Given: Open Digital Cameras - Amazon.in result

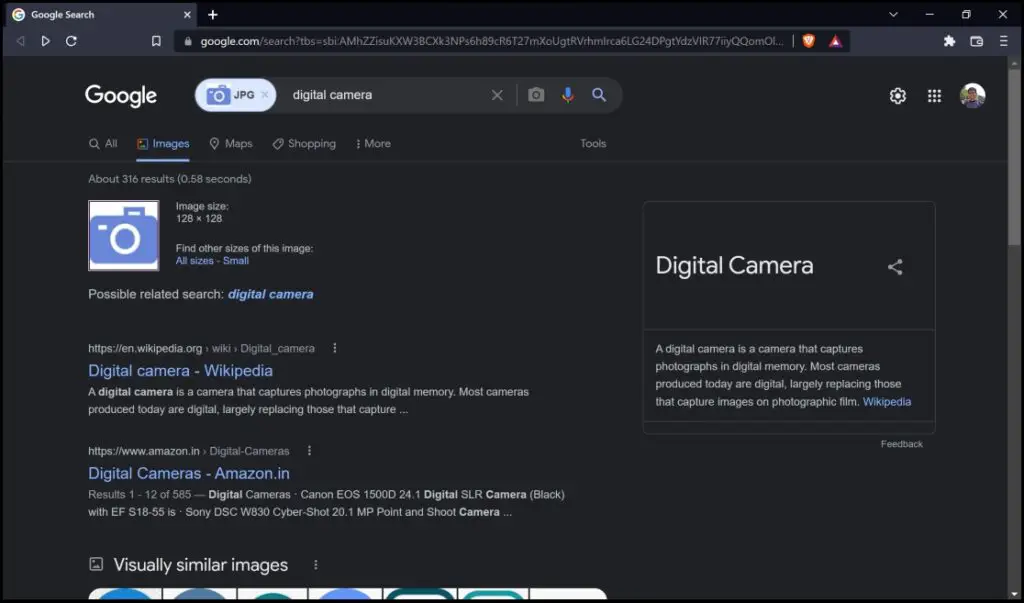Looking at the screenshot, I should (x=189, y=473).
